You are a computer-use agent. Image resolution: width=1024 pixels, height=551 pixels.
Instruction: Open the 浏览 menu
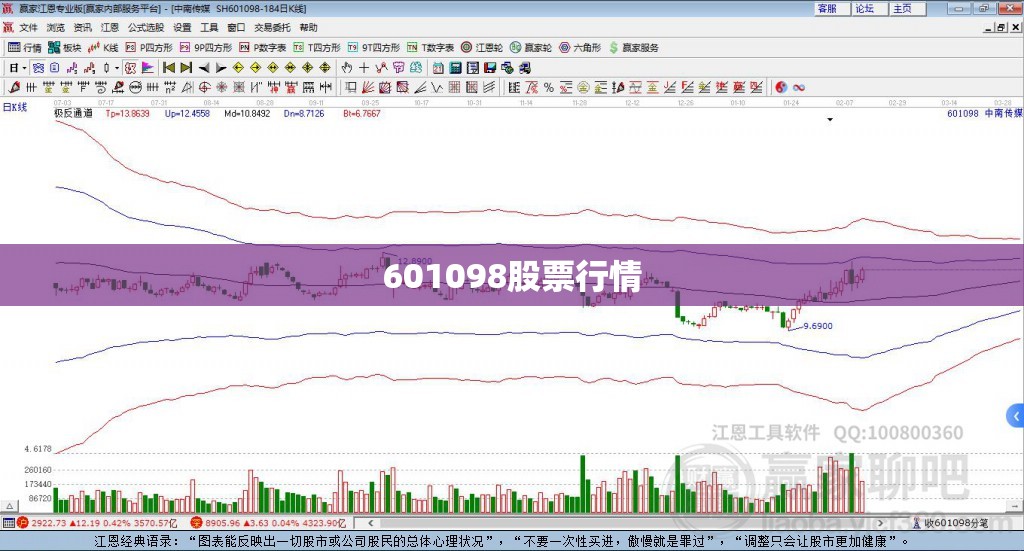pos(56,27)
